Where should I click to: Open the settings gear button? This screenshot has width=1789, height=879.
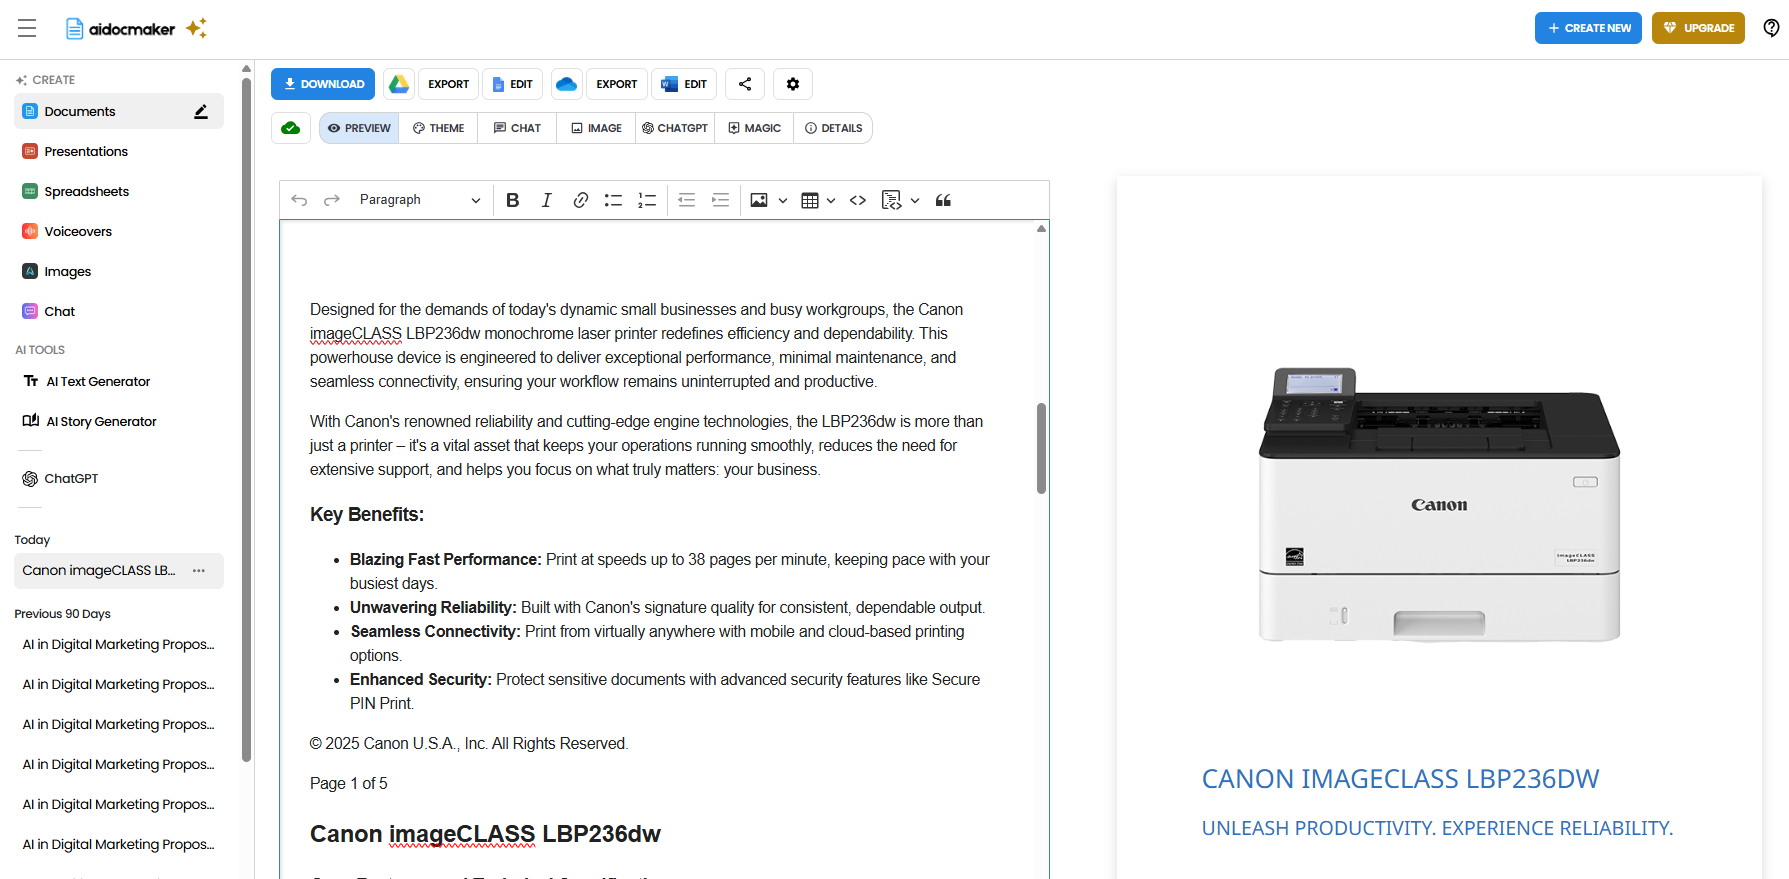793,84
